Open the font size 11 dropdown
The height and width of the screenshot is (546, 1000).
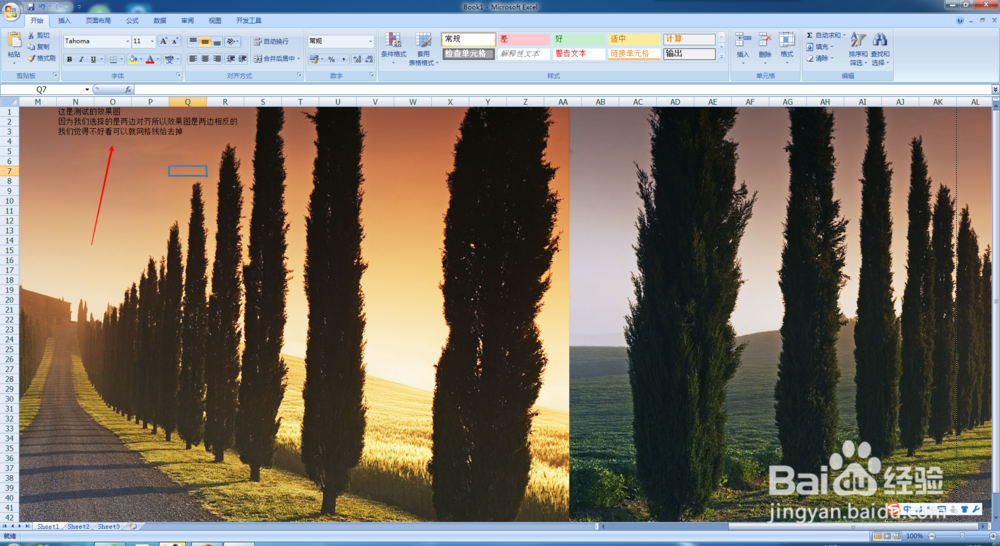pyautogui.click(x=152, y=41)
